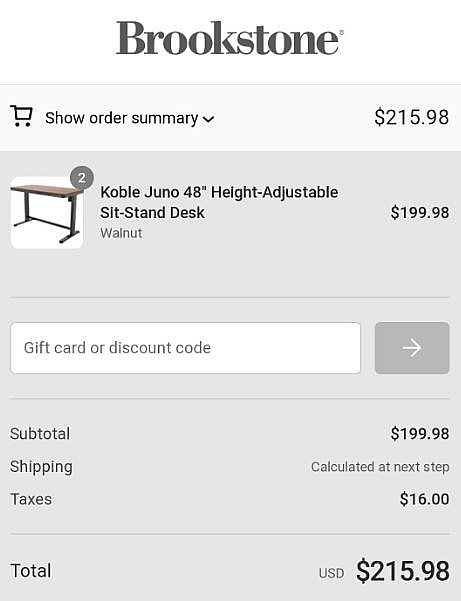
Task: Click the quantity badge showing 2
Action: point(82,178)
